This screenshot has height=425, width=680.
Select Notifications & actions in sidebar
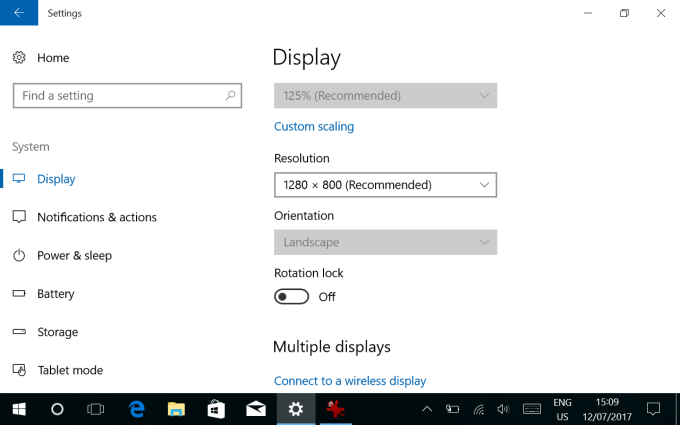[96, 217]
